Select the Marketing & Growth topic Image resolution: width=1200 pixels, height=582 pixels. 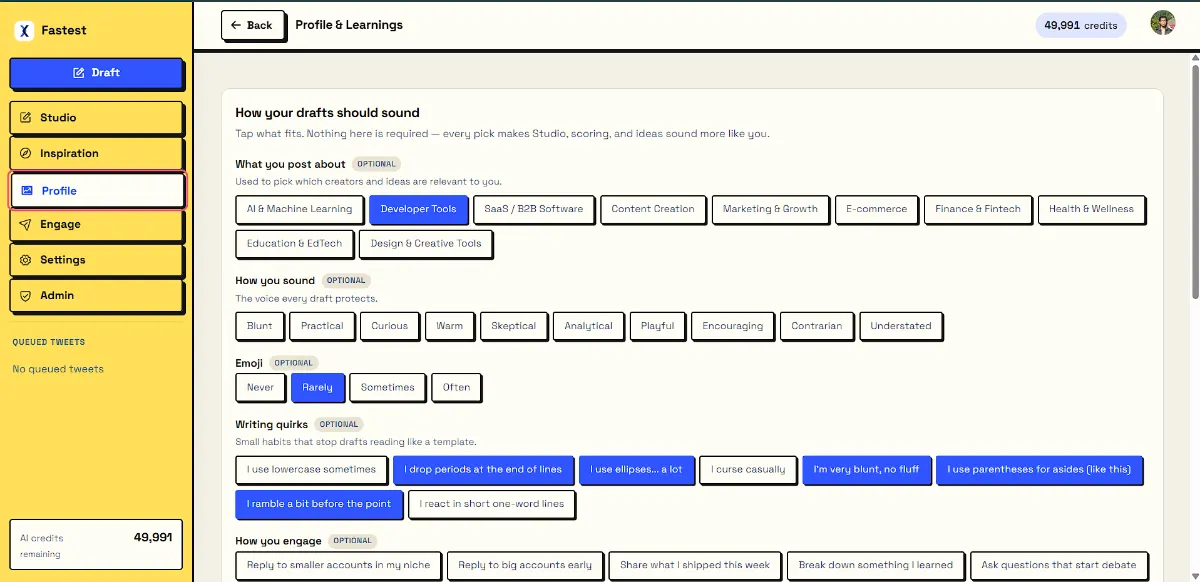tap(770, 210)
